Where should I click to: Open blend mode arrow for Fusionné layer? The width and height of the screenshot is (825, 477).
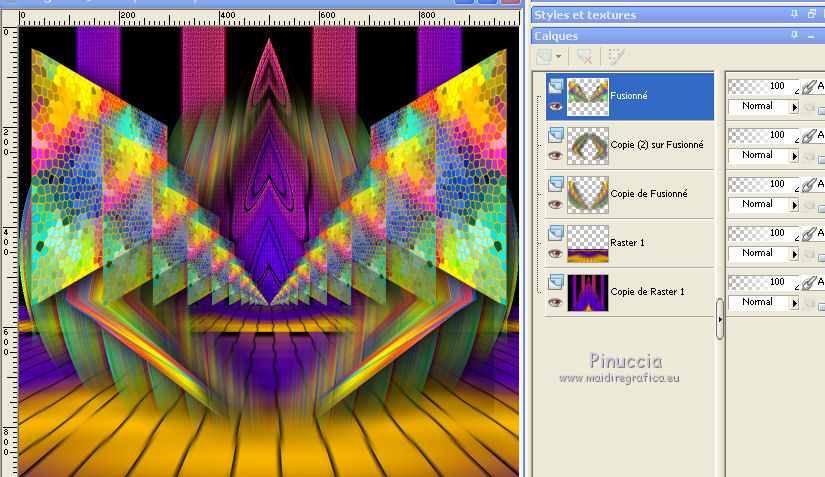click(x=794, y=107)
